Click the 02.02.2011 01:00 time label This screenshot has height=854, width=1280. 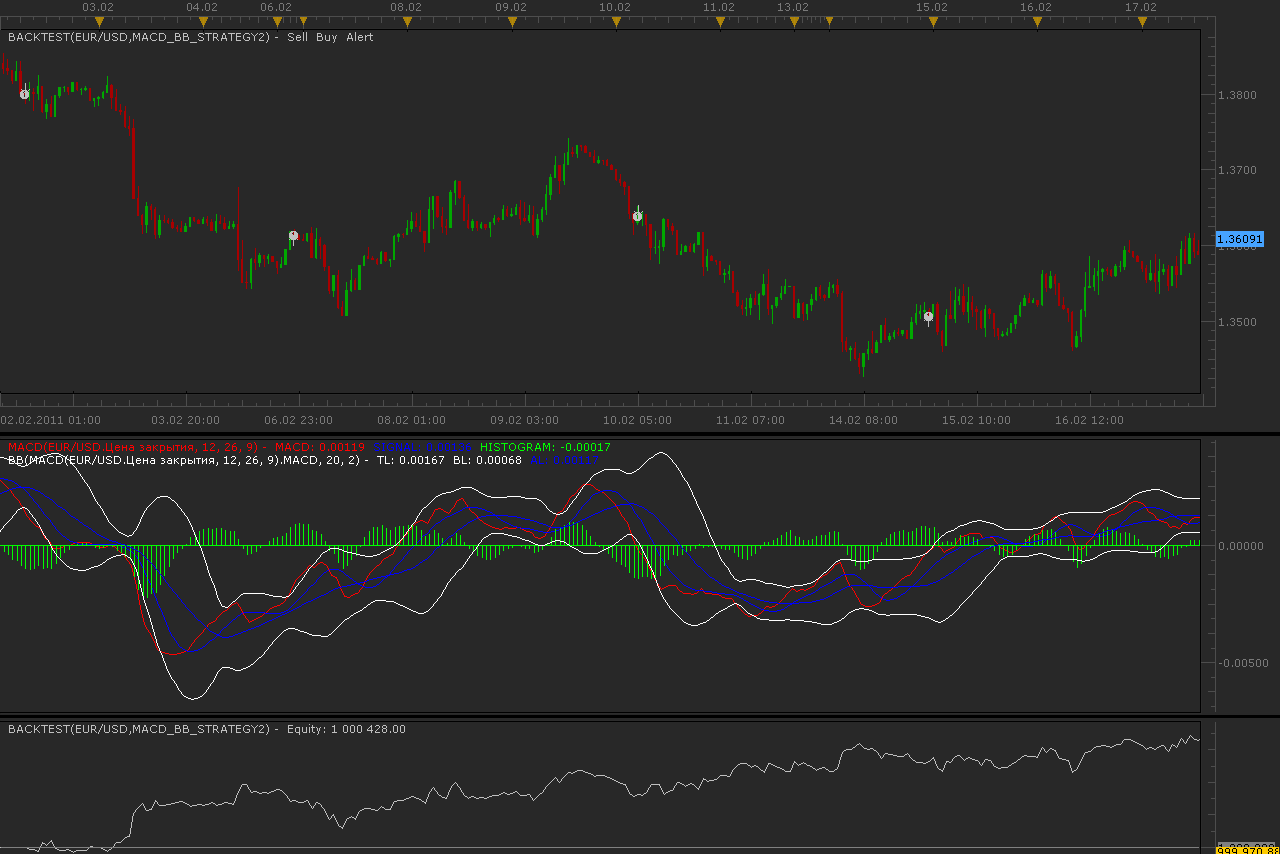[x=51, y=420]
